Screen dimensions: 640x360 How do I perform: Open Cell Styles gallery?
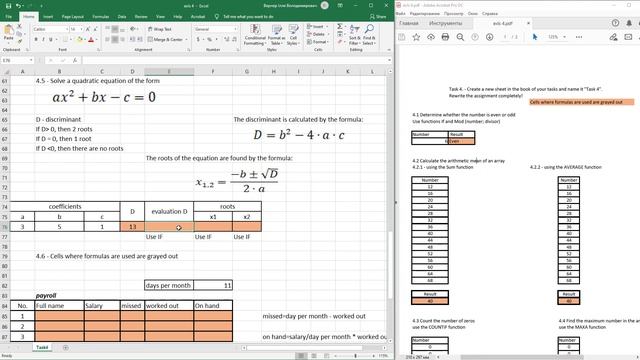(293, 35)
